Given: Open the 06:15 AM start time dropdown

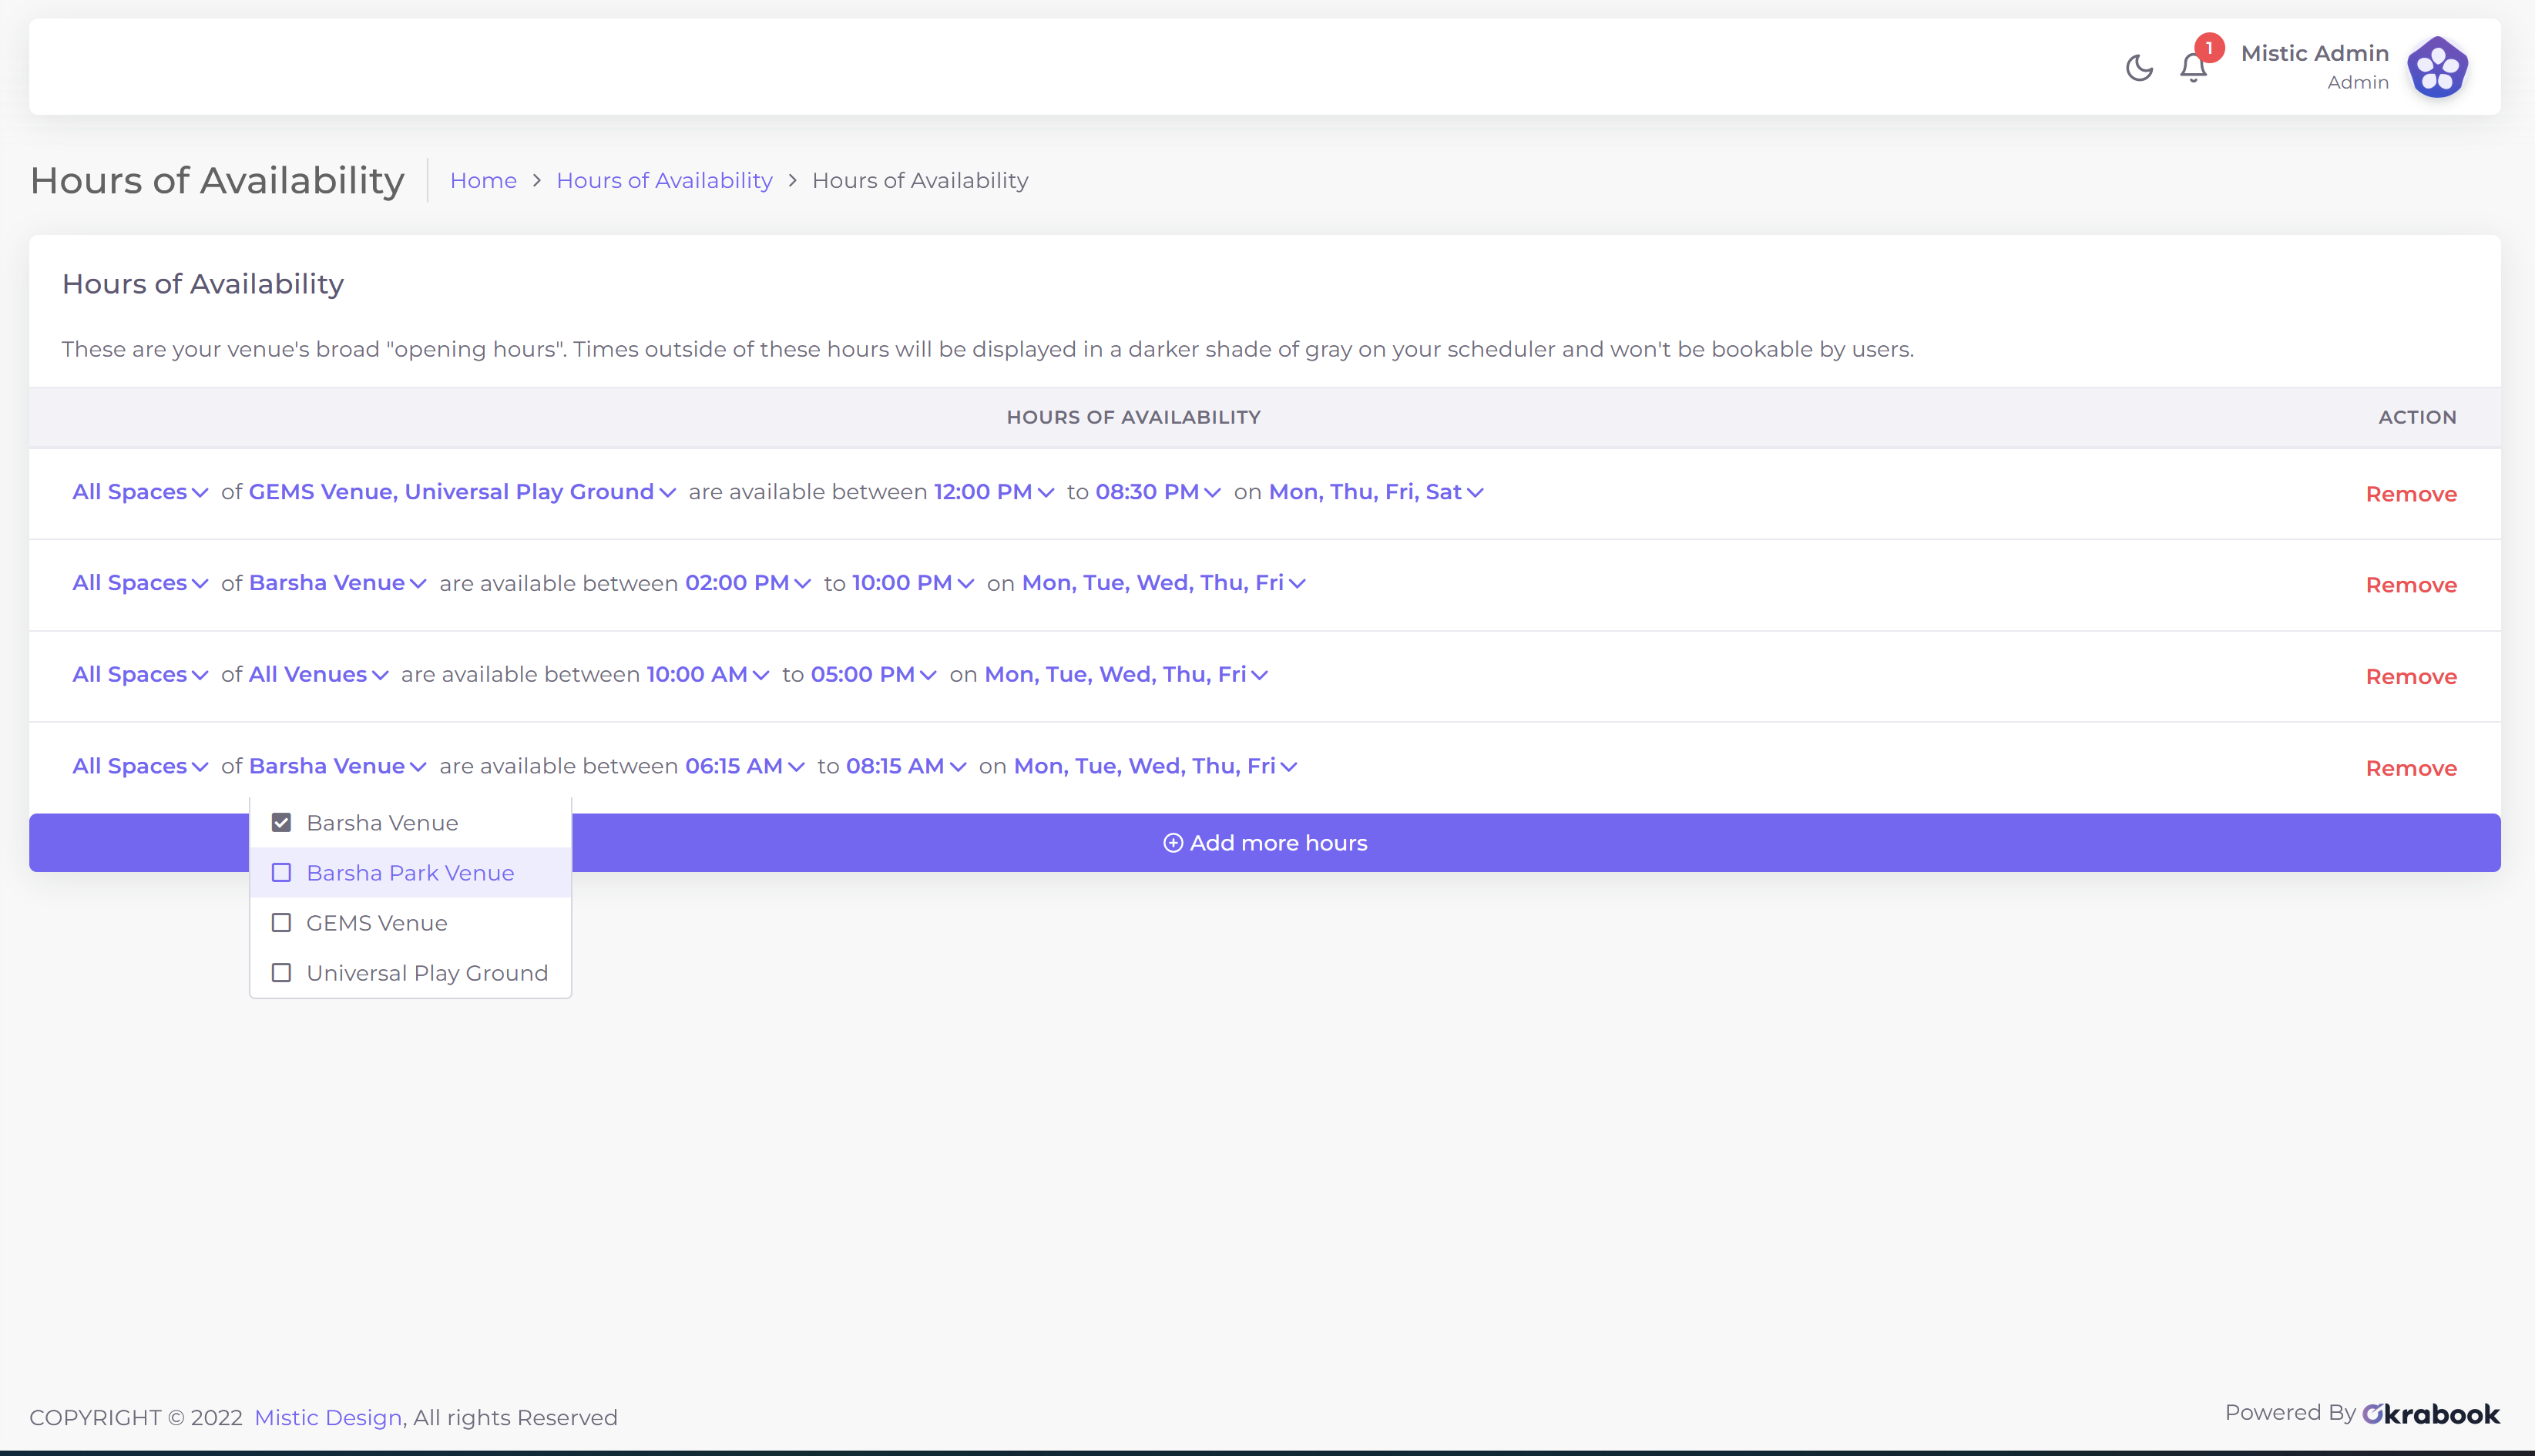Looking at the screenshot, I should click(x=745, y=766).
